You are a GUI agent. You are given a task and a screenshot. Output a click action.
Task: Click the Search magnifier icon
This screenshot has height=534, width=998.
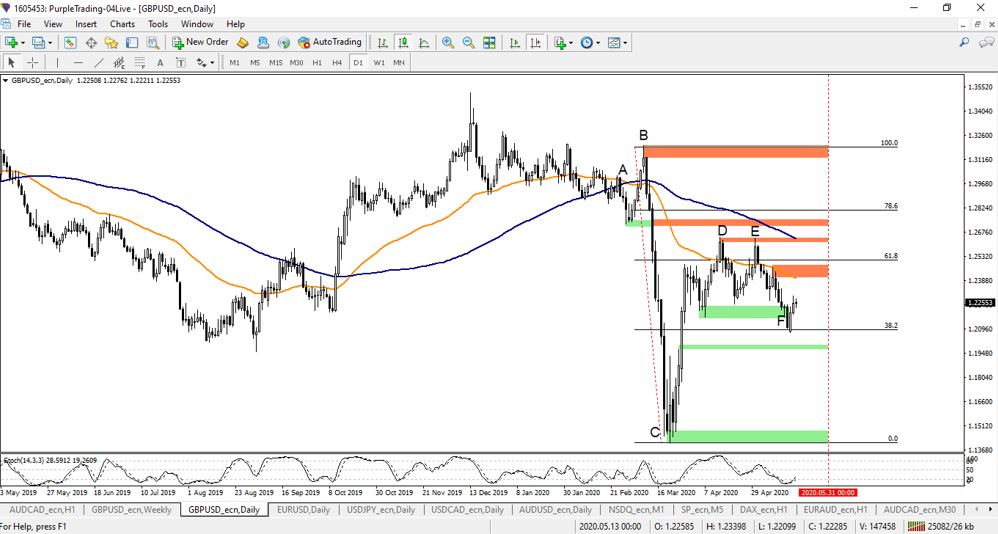[964, 42]
